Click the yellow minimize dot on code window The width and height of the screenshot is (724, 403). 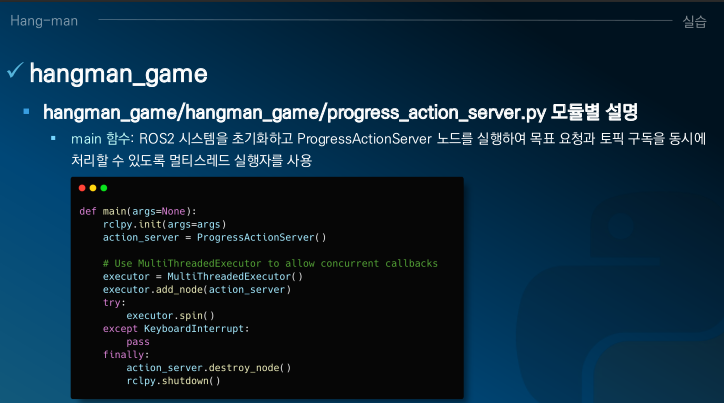tap(93, 188)
